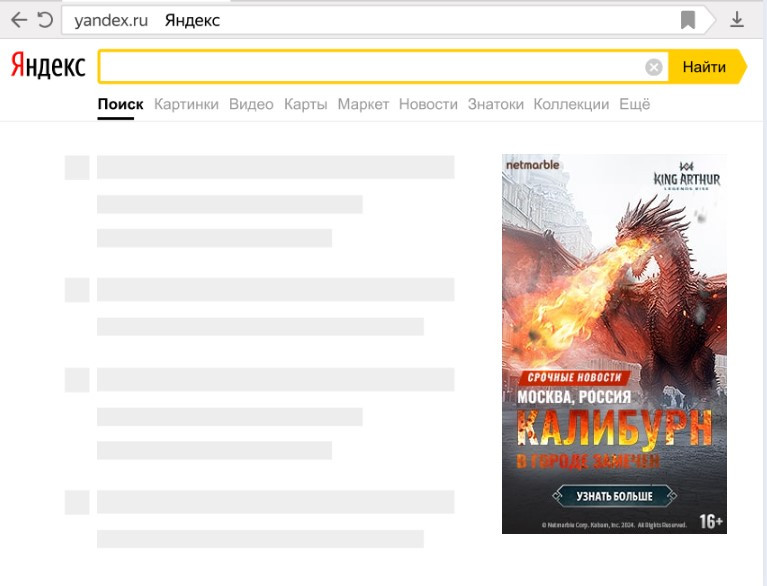Viewport: 767px width, 586px height.
Task: Switch to the Знатоки tab
Action: (496, 104)
